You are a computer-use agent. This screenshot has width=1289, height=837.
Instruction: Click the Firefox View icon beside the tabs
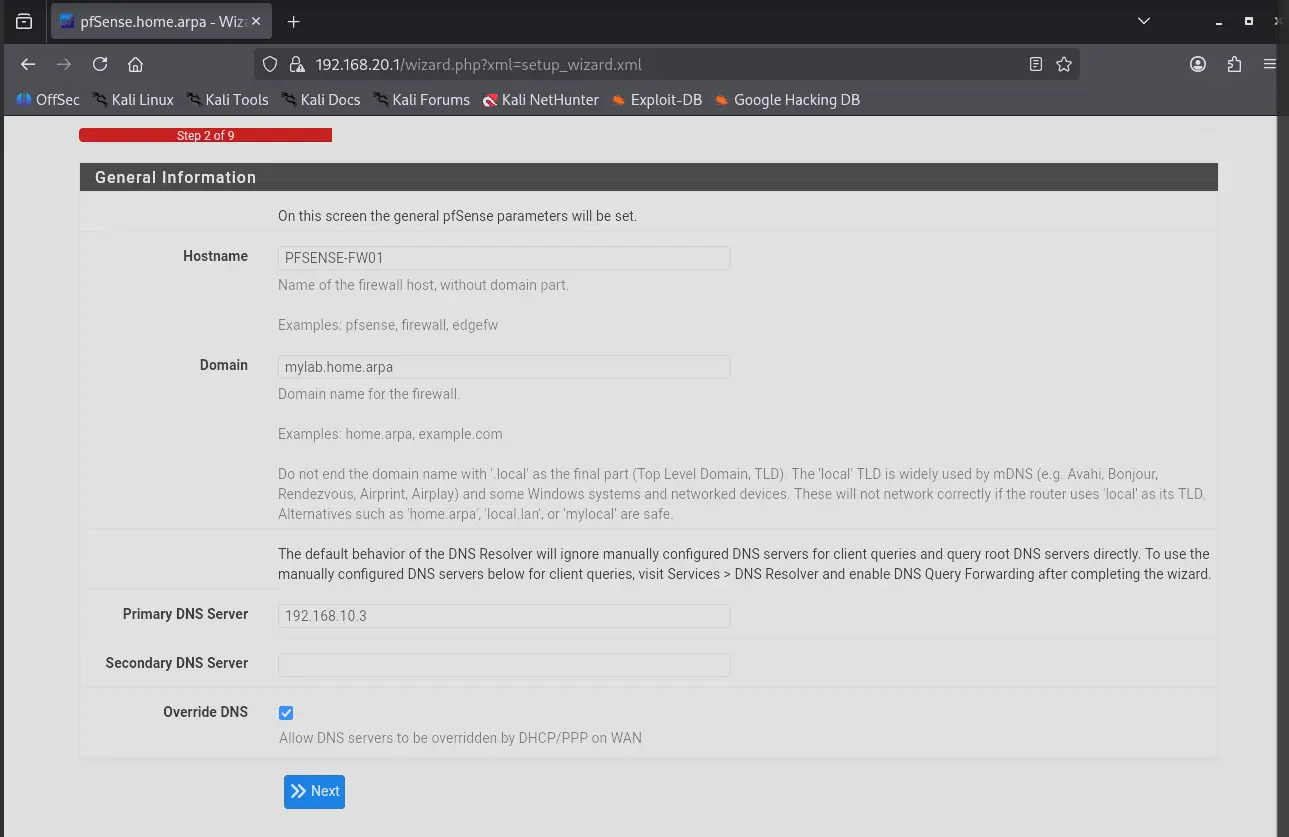24,21
